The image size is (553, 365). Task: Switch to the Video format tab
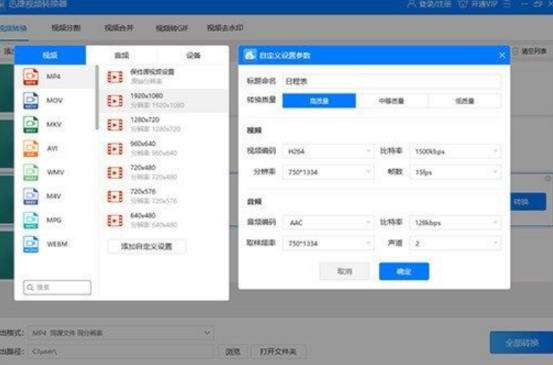[x=50, y=55]
